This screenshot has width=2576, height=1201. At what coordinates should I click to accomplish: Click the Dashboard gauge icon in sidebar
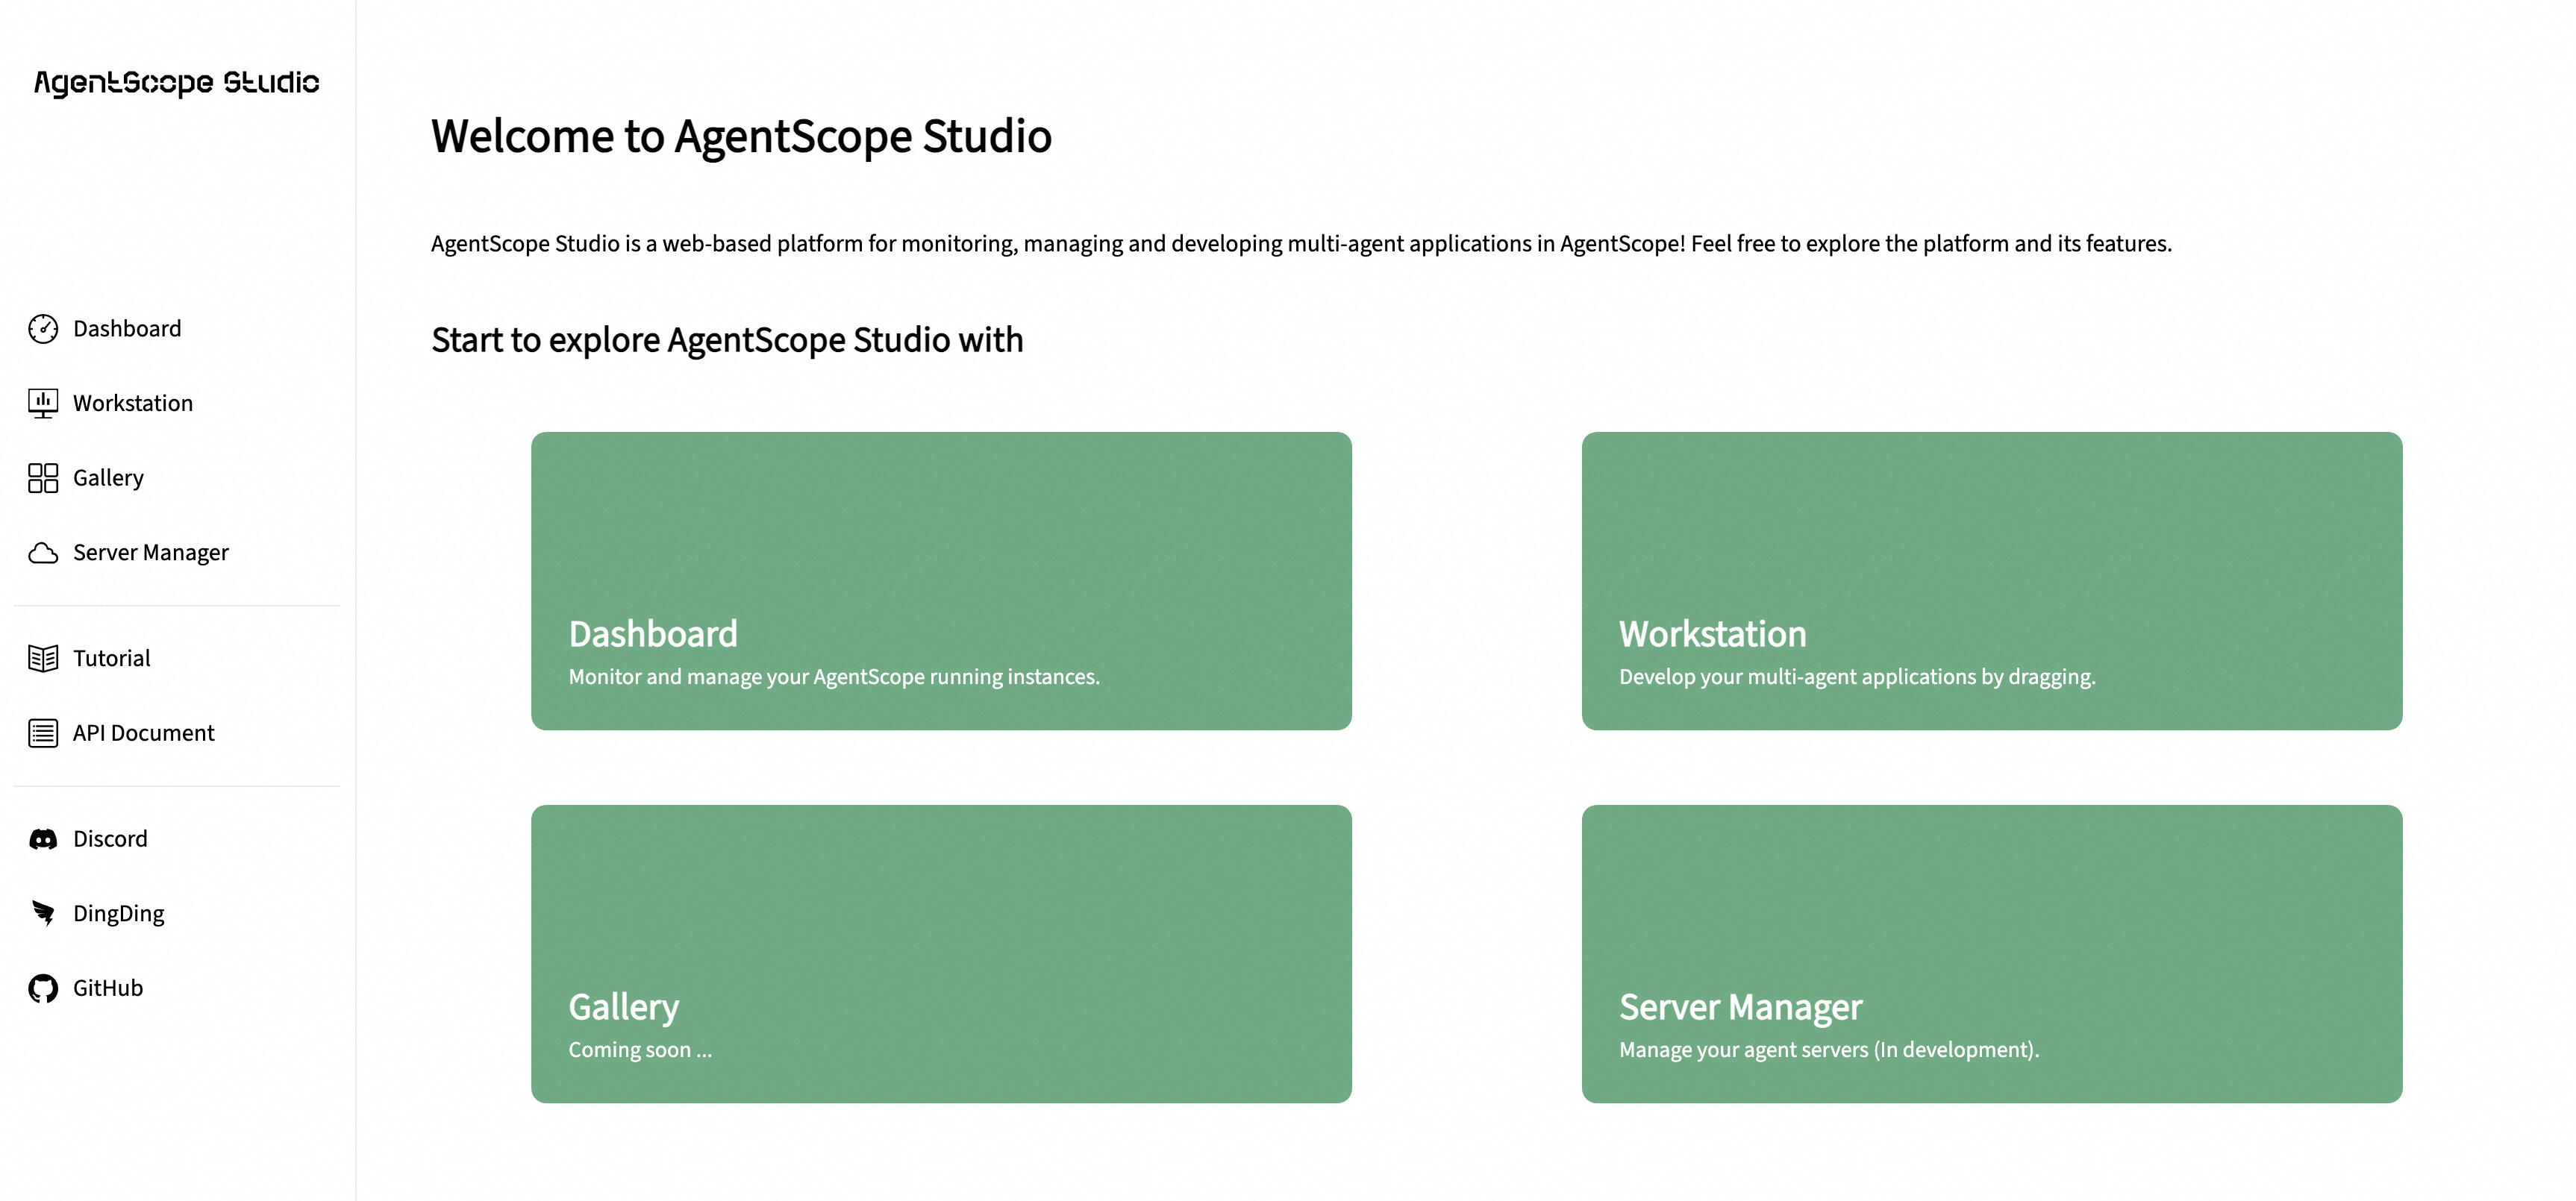(43, 329)
